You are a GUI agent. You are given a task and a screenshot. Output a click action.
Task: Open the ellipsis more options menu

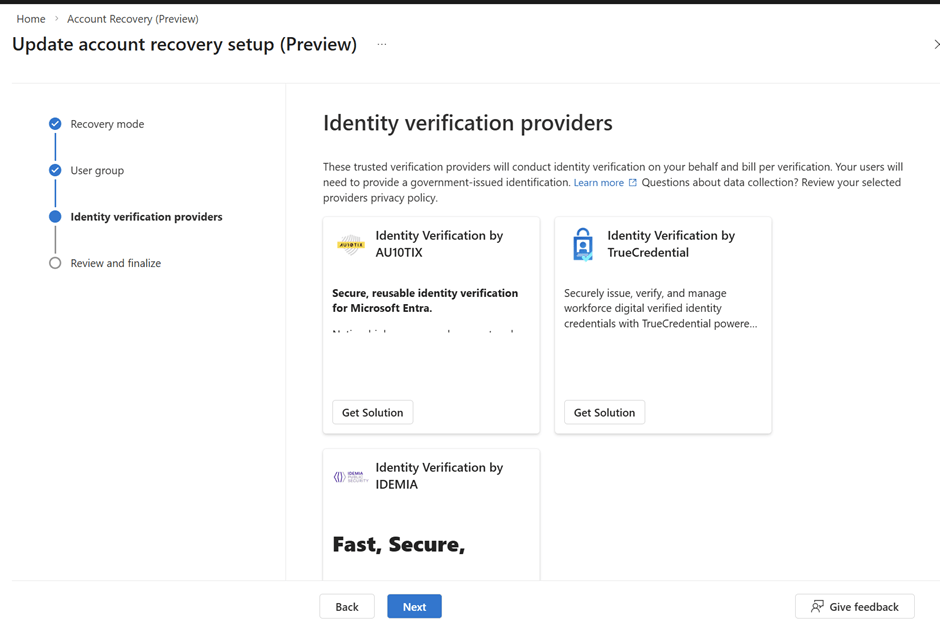tap(382, 44)
